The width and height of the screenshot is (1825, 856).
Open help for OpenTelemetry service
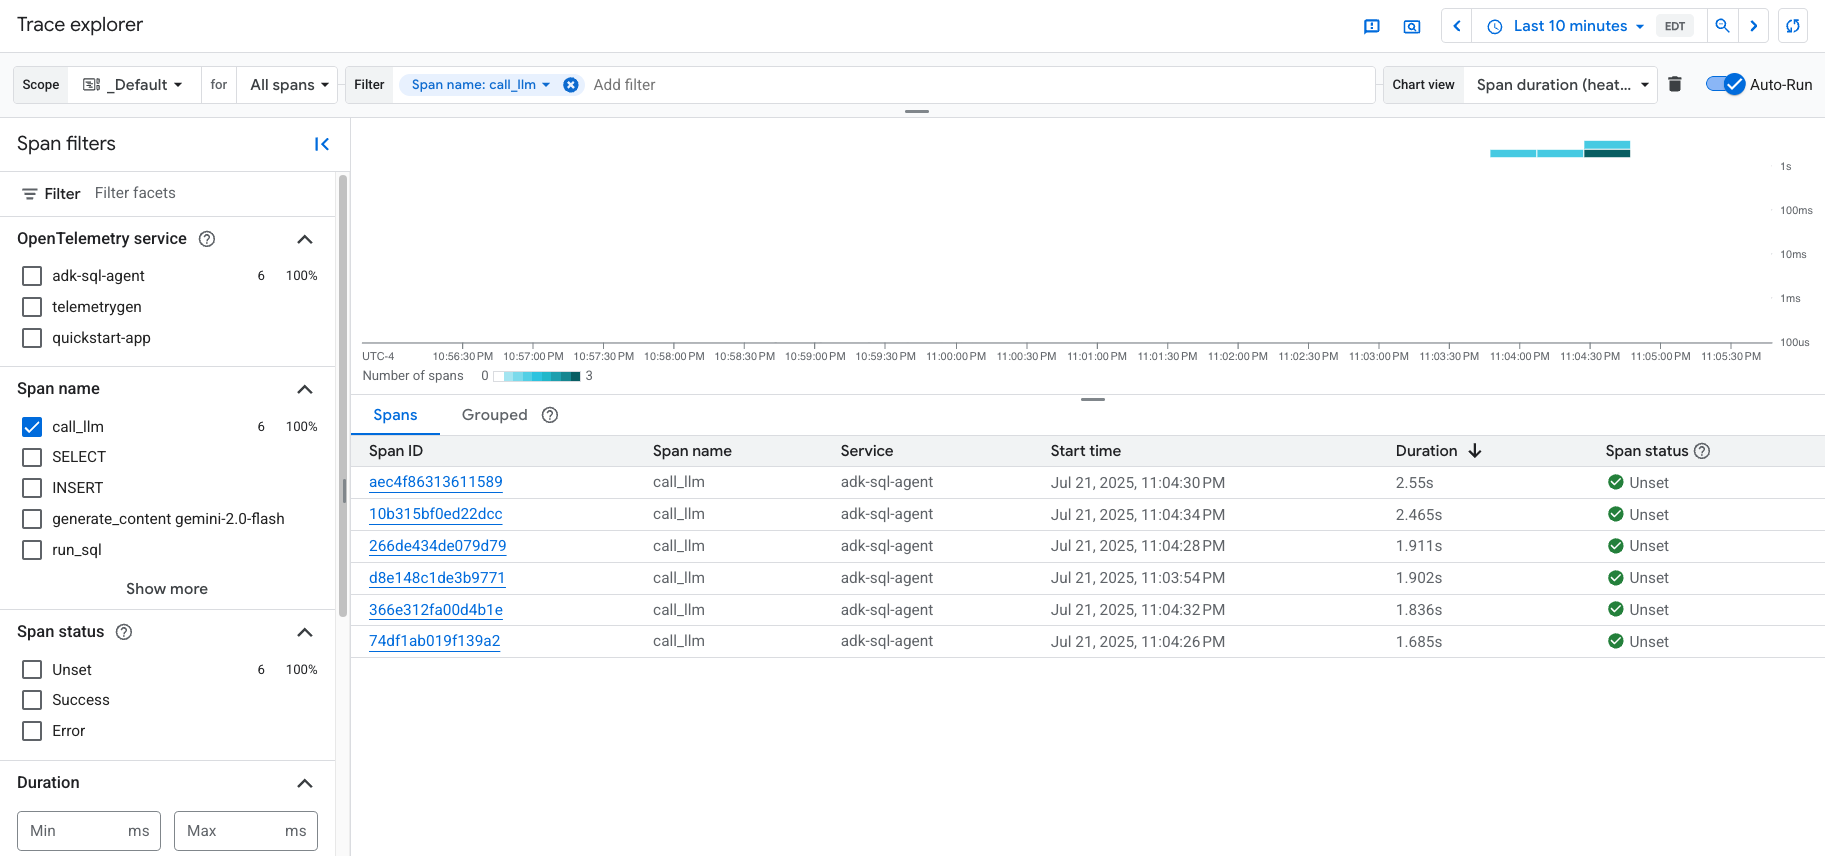[207, 239]
